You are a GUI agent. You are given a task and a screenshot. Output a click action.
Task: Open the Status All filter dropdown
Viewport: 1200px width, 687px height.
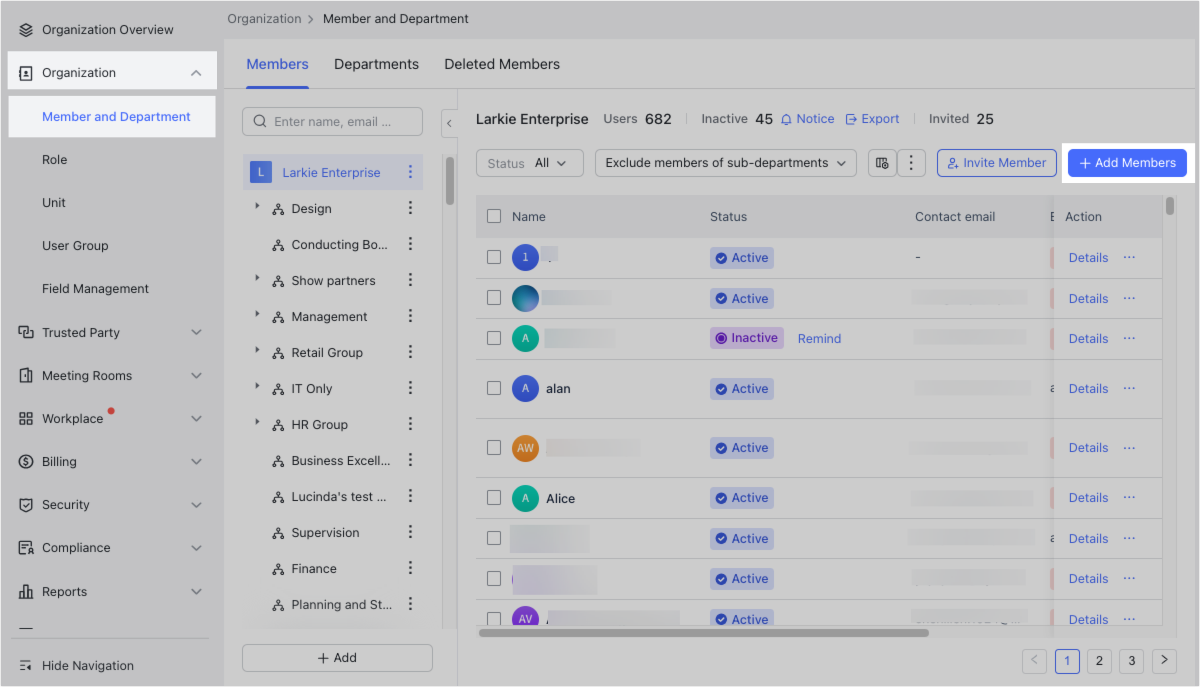(x=529, y=162)
